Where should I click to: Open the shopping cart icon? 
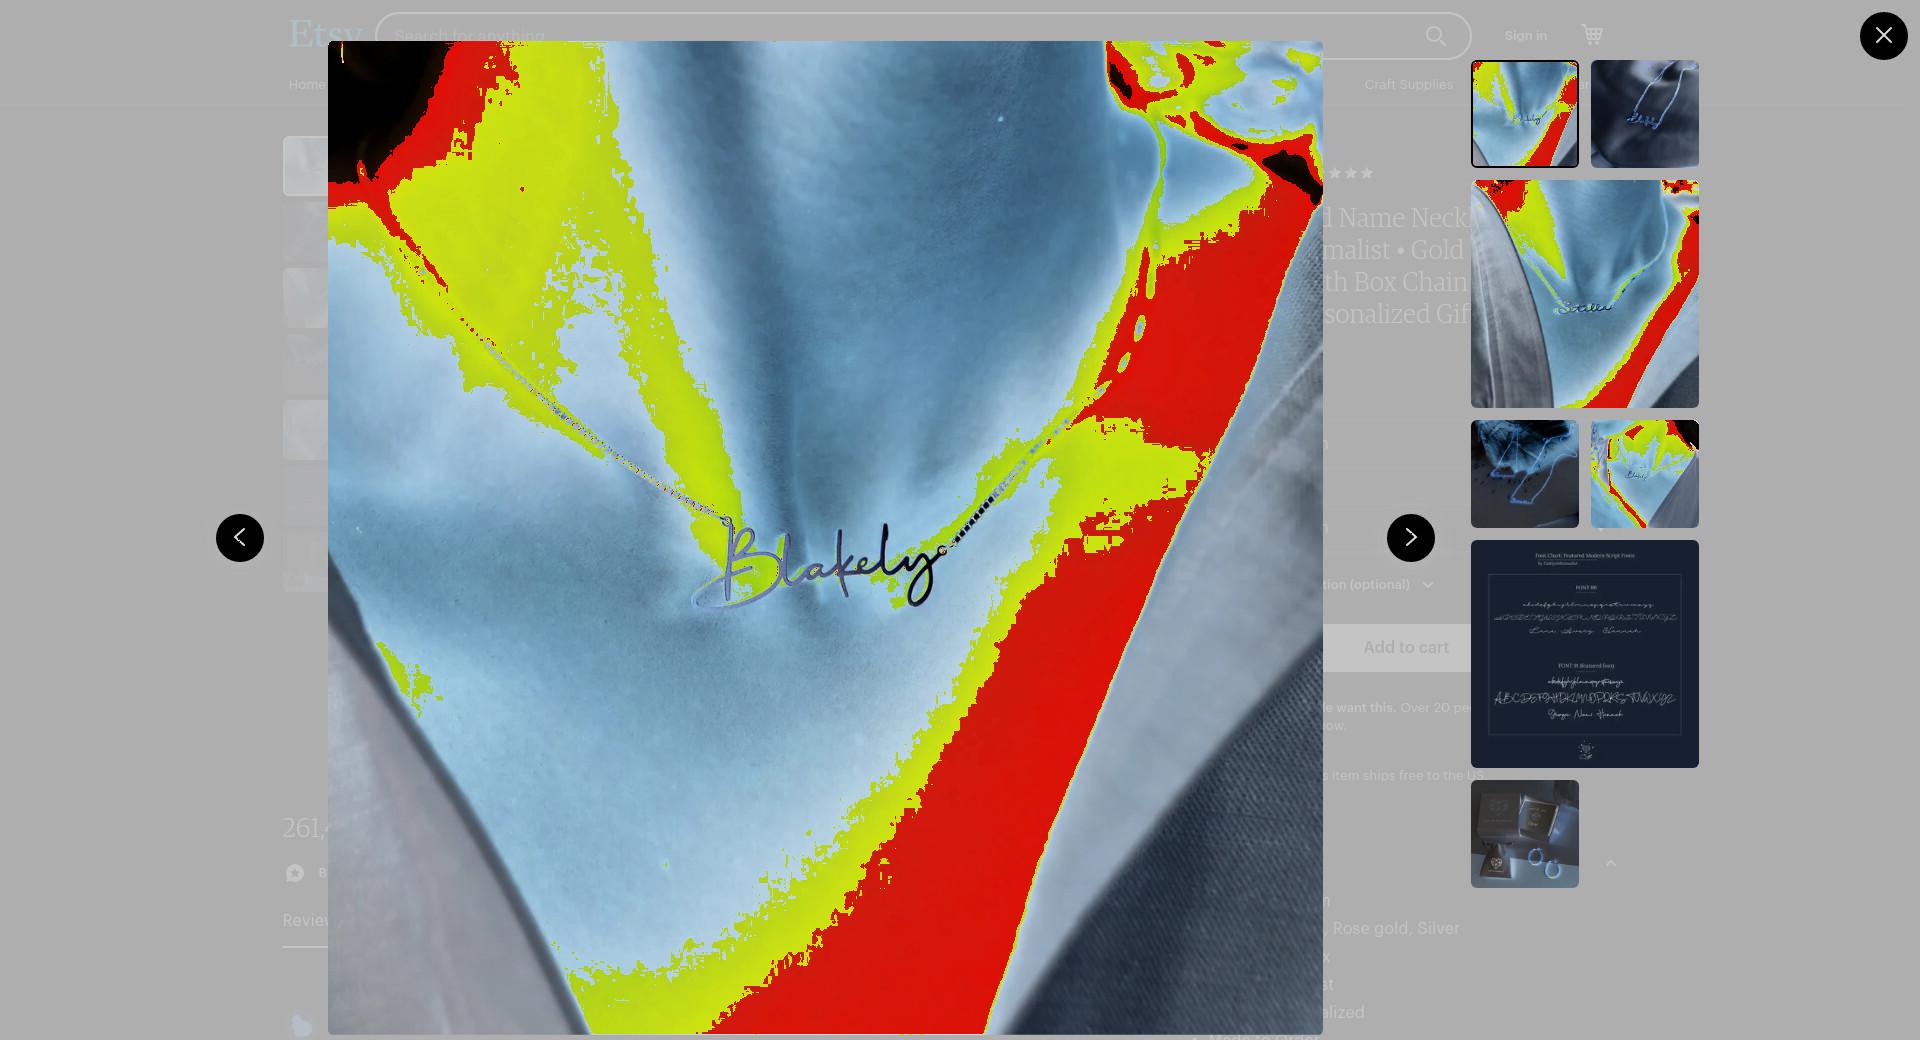1592,35
